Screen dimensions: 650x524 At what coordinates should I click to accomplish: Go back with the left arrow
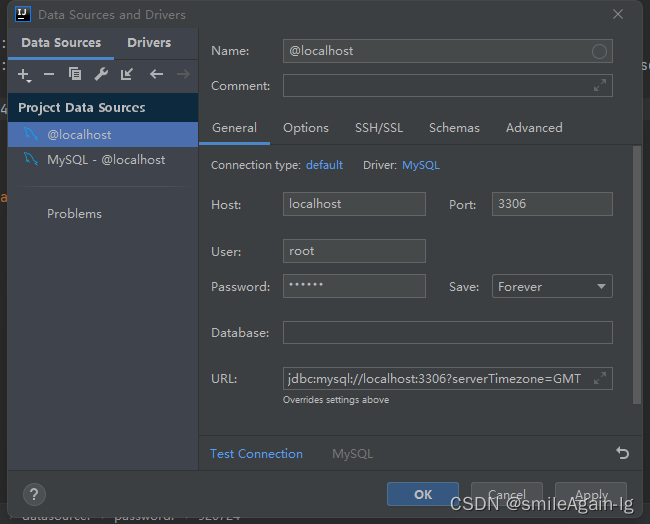(x=156, y=74)
